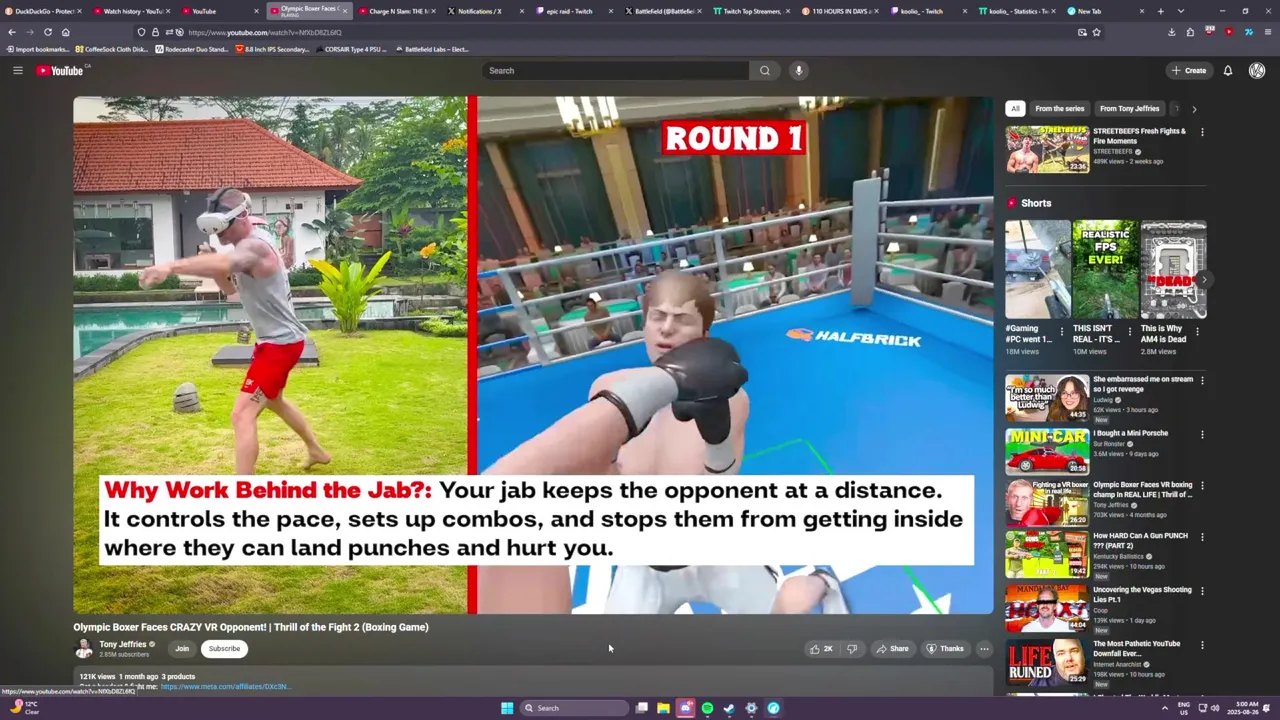Go back with browser back arrow

click(12, 32)
